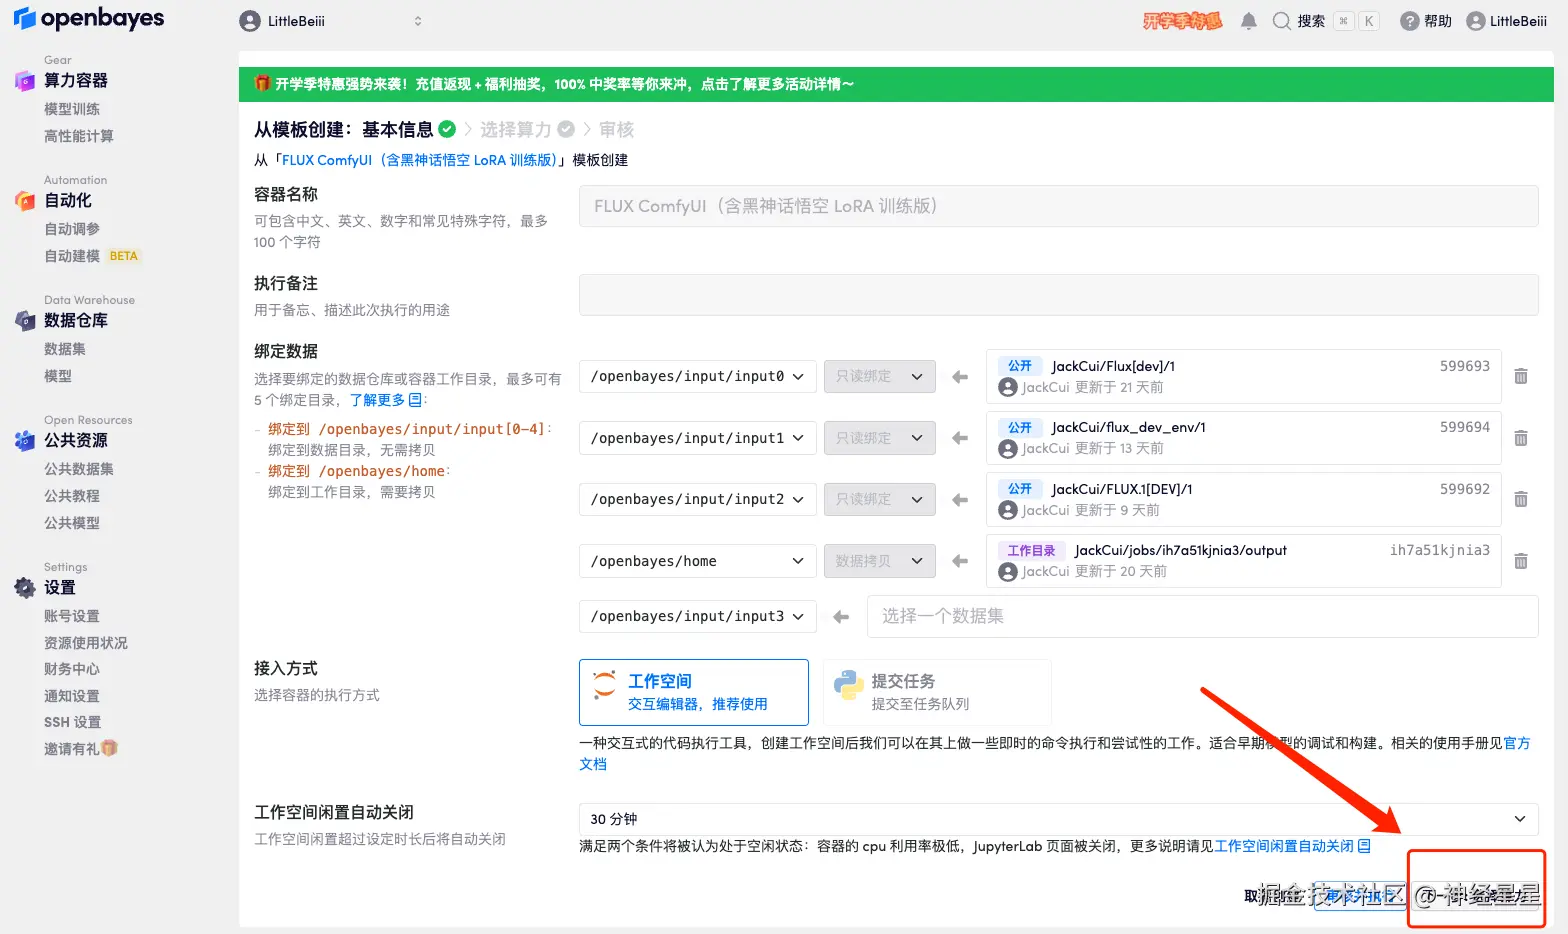Click the arrow beside the input1 binding
This screenshot has height=934, width=1568.
click(960, 438)
